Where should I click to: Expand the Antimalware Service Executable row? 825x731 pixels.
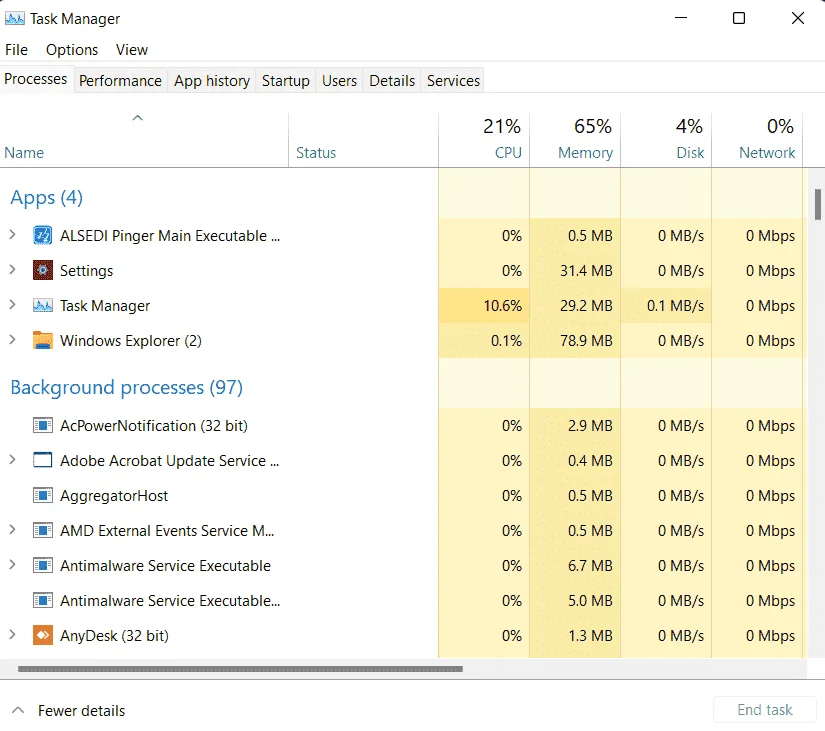pos(13,565)
